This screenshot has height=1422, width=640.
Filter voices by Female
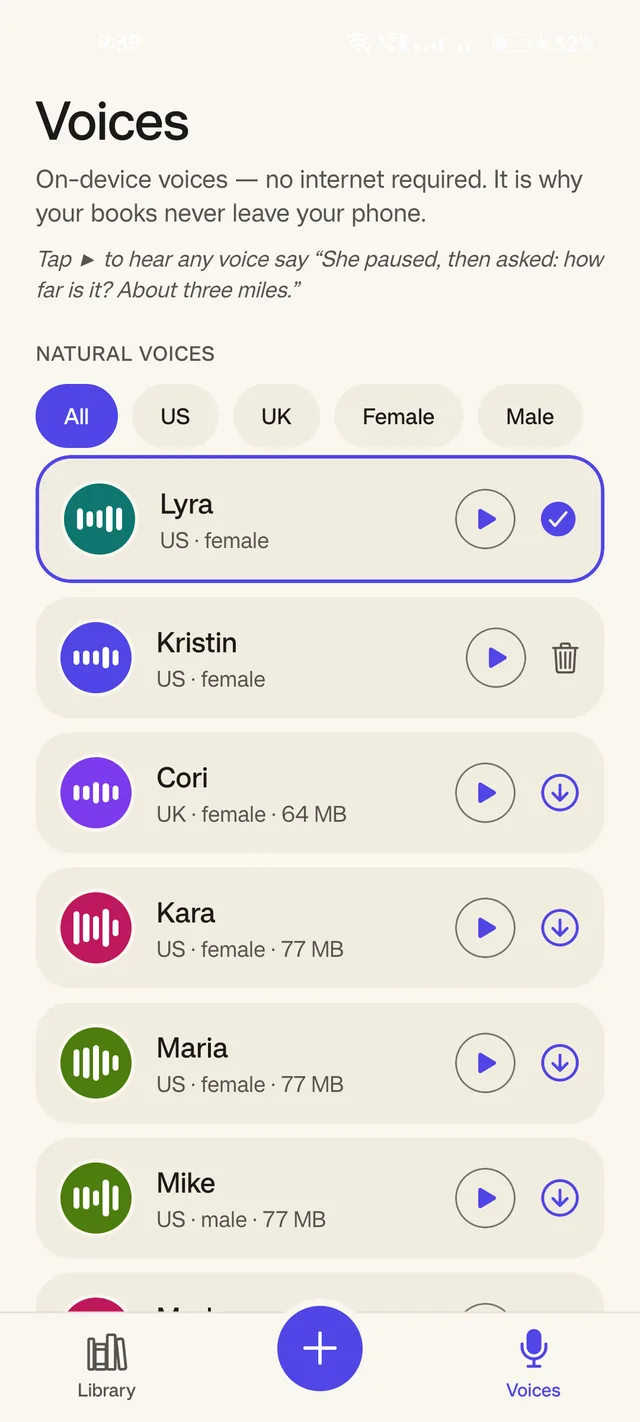(x=398, y=416)
